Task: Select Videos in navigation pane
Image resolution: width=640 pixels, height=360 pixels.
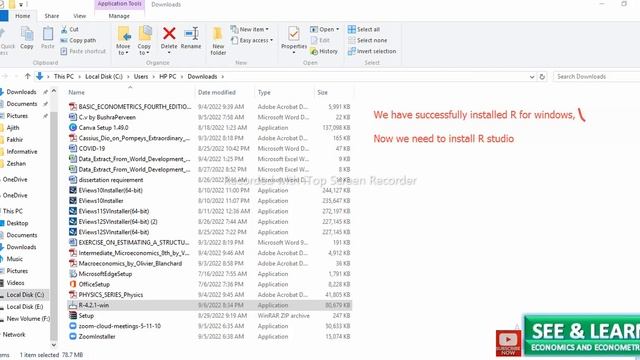Action: point(15,283)
